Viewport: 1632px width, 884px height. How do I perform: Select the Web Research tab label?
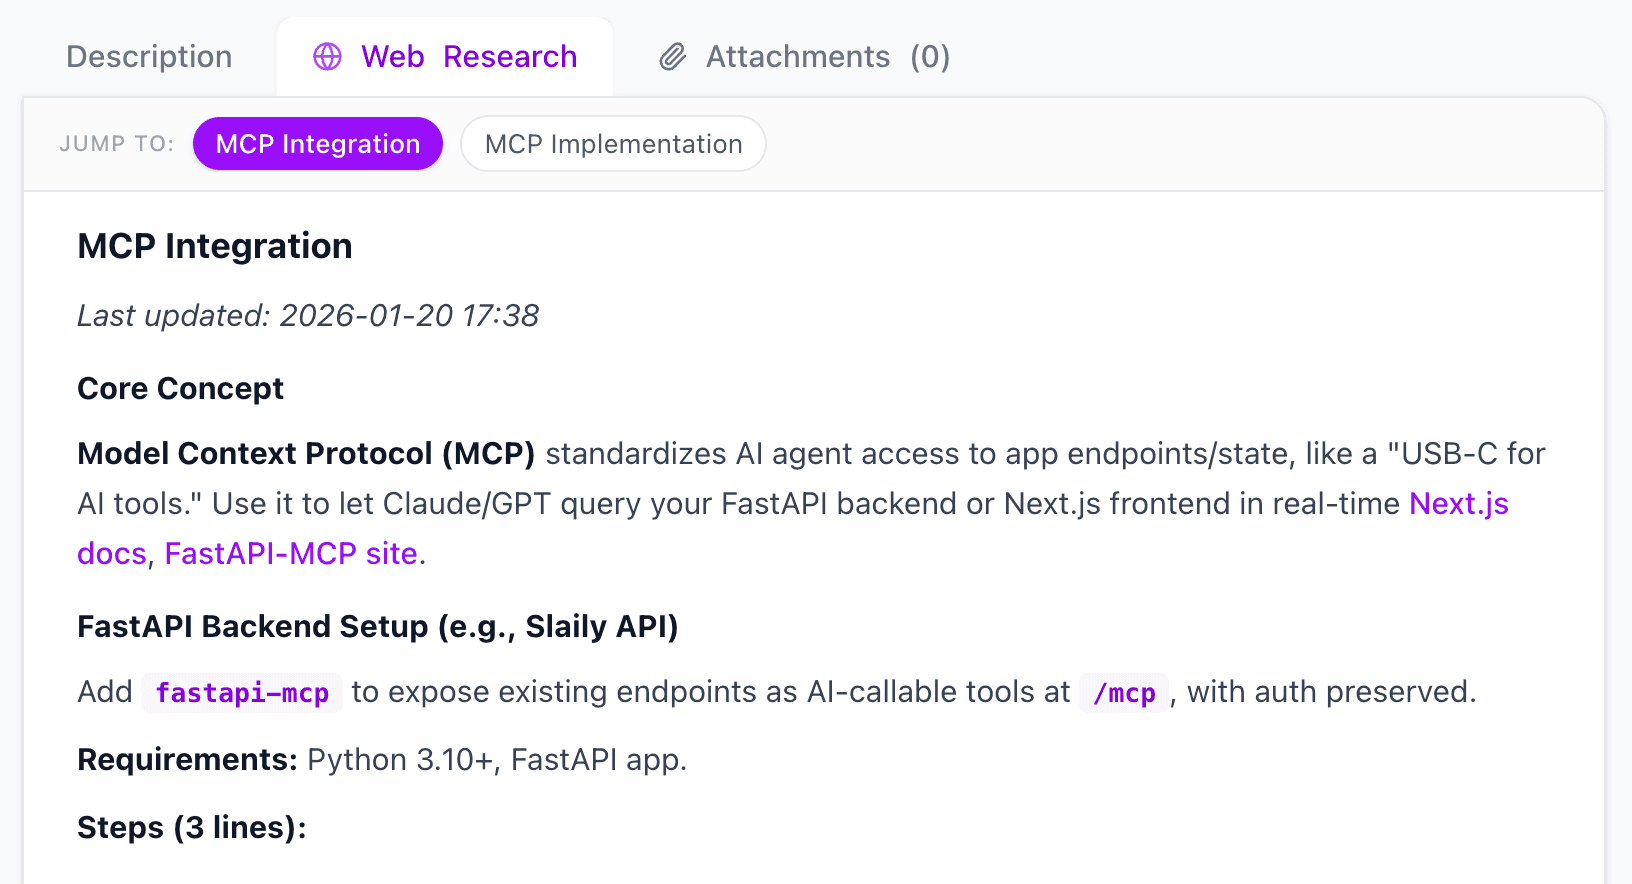pos(469,57)
